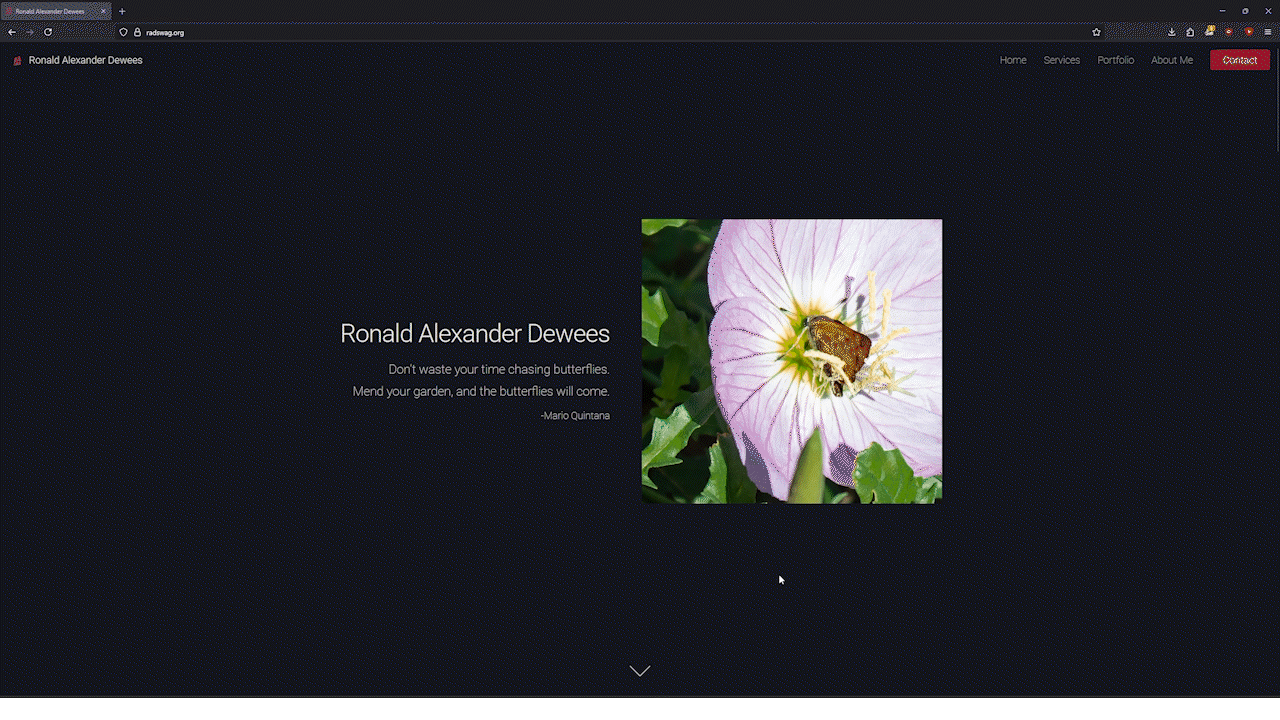The image size is (1280, 720).
Task: Click the browser back arrow
Action: click(x=12, y=32)
